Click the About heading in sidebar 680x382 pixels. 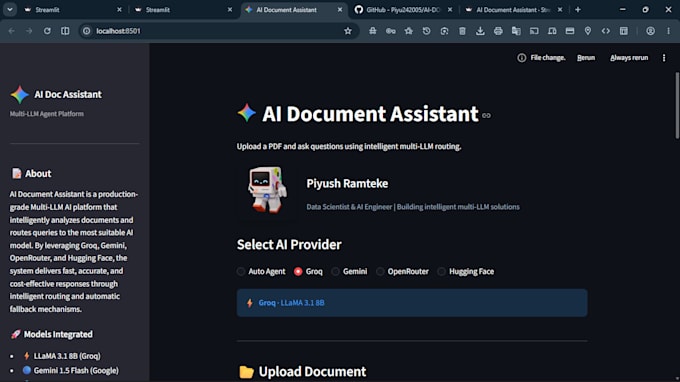(38, 173)
